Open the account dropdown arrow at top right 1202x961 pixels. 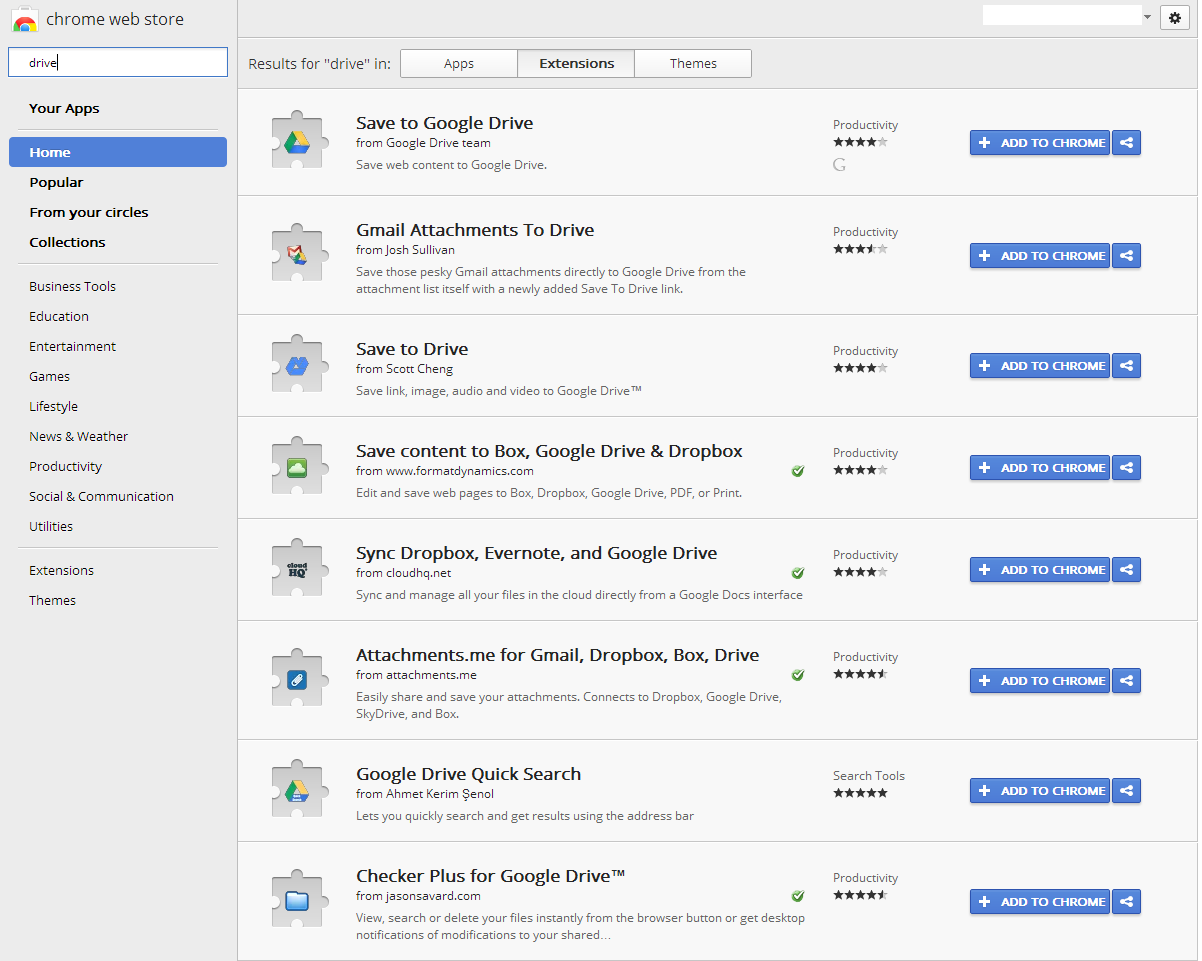[1146, 14]
